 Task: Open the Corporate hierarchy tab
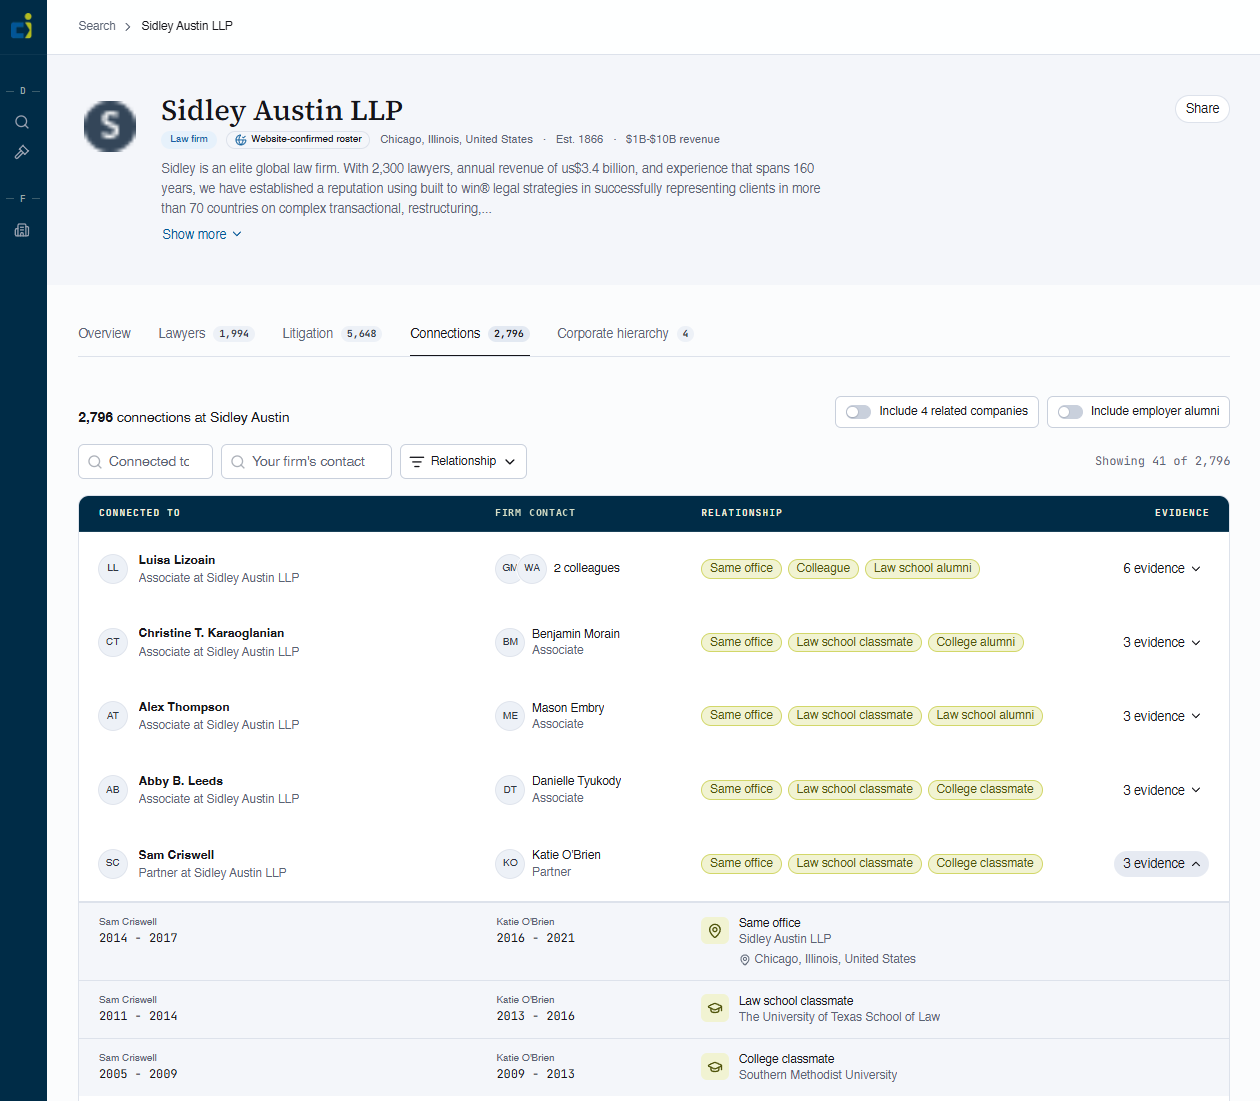[x=625, y=333]
